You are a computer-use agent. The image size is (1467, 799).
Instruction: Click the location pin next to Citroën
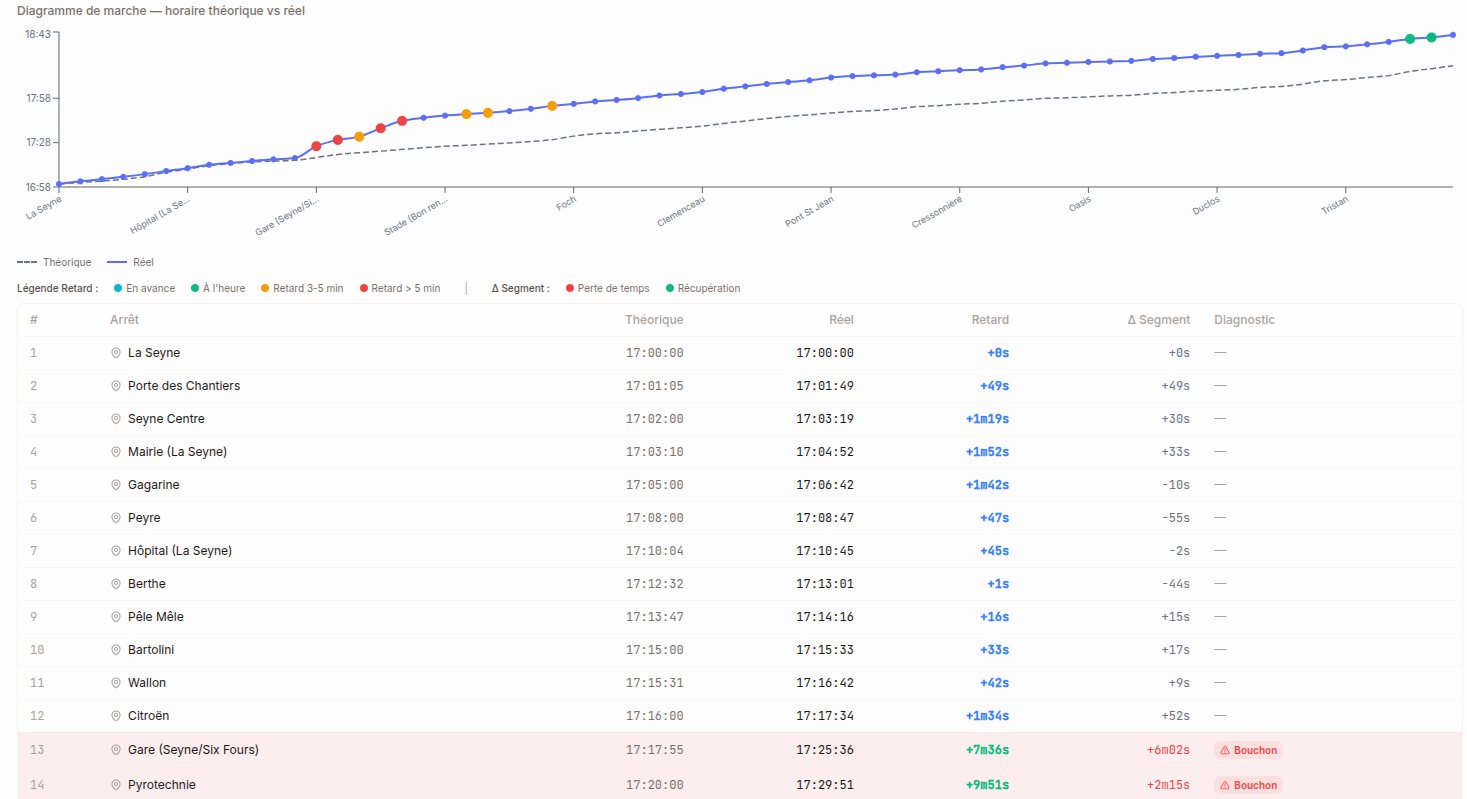point(116,716)
